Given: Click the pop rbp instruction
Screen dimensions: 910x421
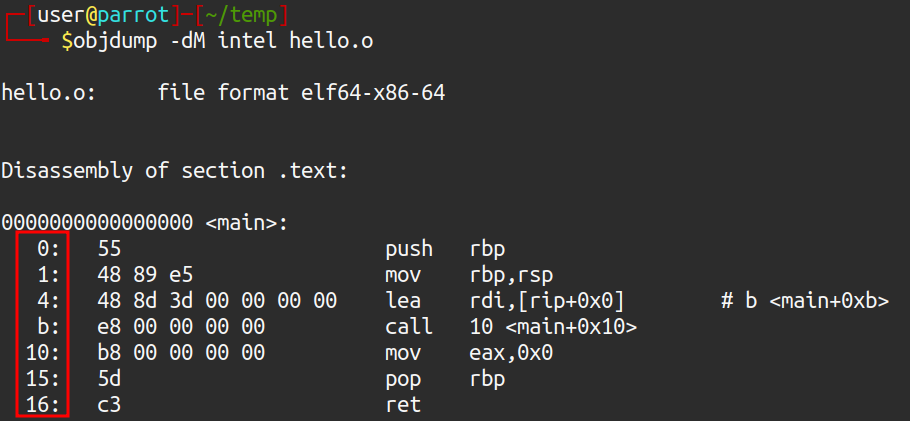Looking at the screenshot, I should coord(445,379).
